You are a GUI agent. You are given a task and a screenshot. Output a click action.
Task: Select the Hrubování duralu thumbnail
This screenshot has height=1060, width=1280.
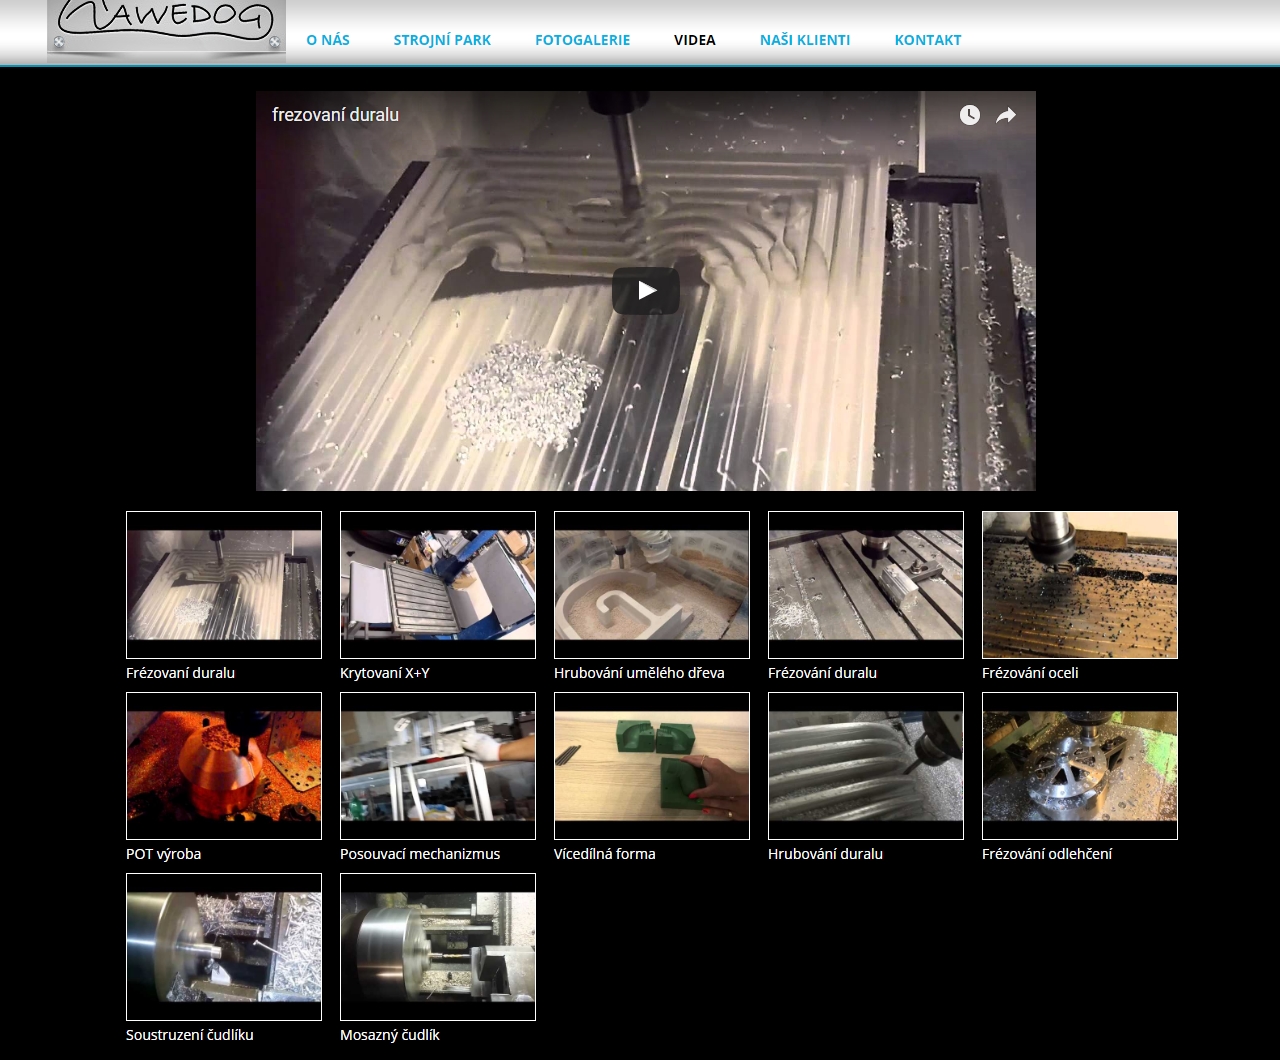tap(866, 766)
